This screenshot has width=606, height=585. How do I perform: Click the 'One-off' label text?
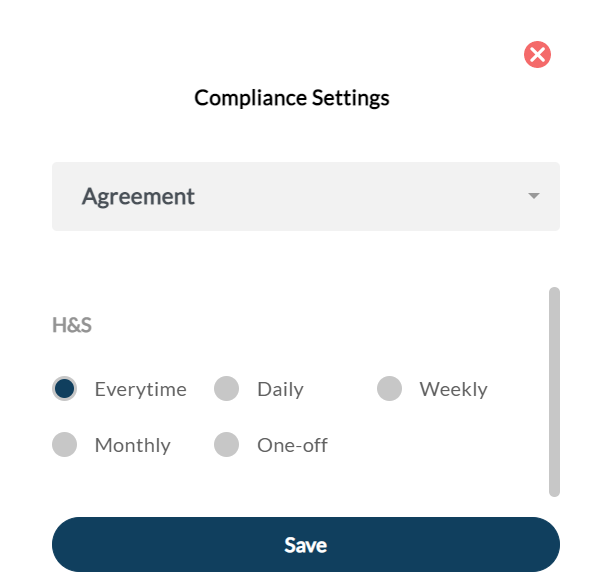pos(292,445)
